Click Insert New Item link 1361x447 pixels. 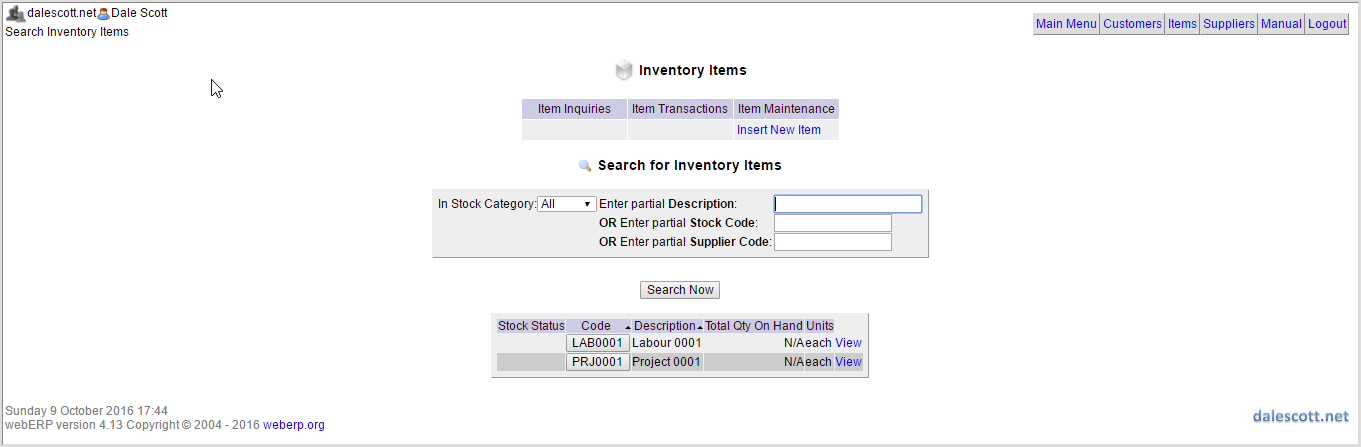(x=779, y=130)
